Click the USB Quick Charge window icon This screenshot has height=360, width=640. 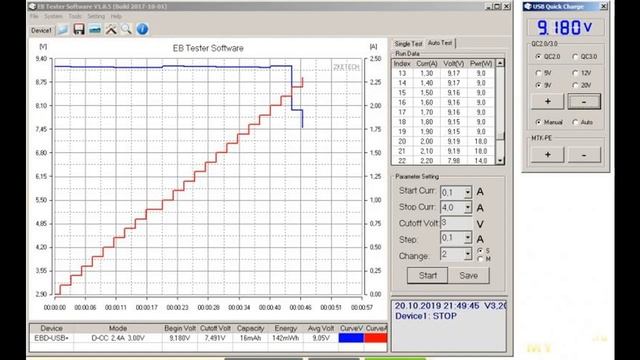528,6
